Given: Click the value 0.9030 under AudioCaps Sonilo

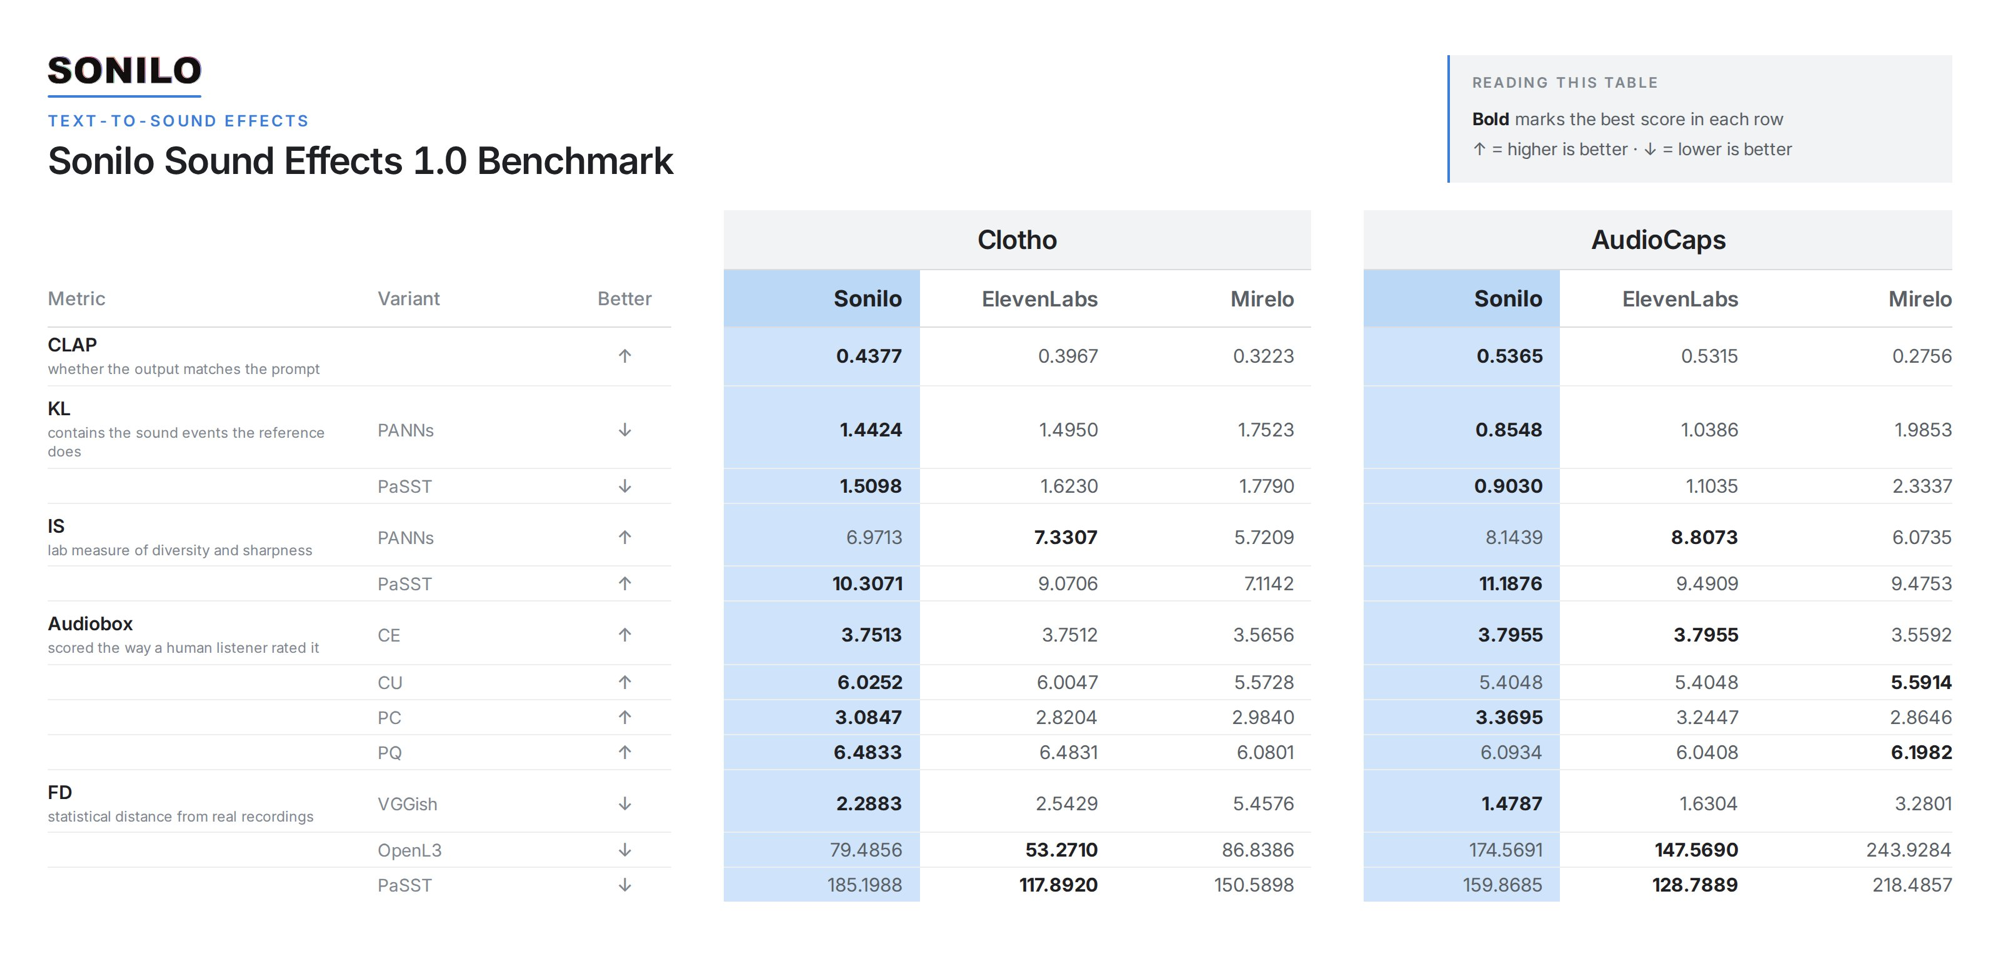Looking at the screenshot, I should point(1509,486).
